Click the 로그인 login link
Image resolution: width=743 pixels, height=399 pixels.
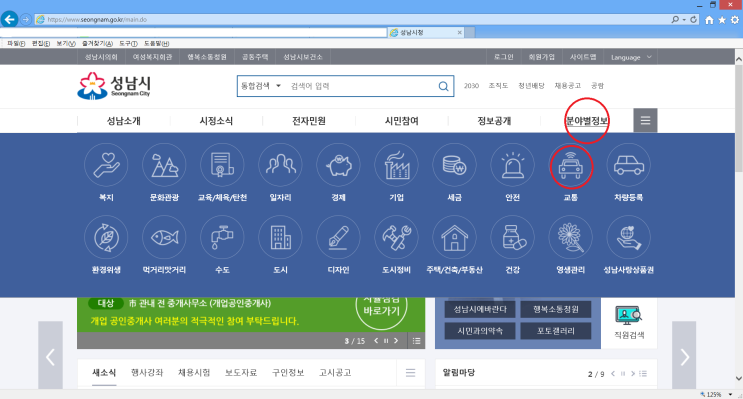point(504,57)
